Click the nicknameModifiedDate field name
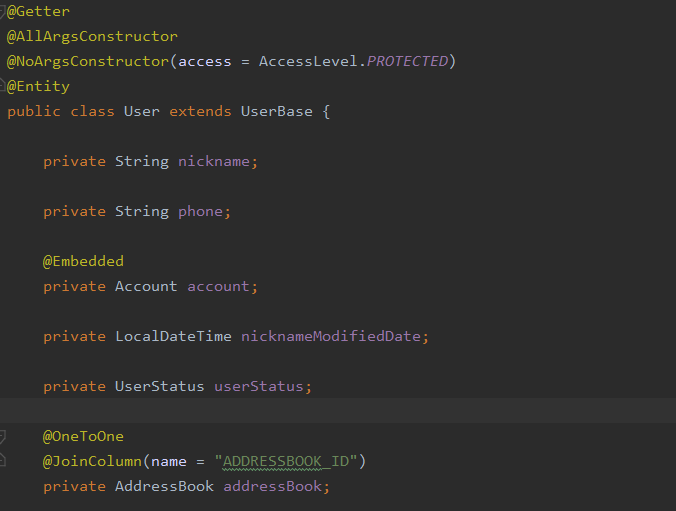This screenshot has width=676, height=511. click(331, 337)
